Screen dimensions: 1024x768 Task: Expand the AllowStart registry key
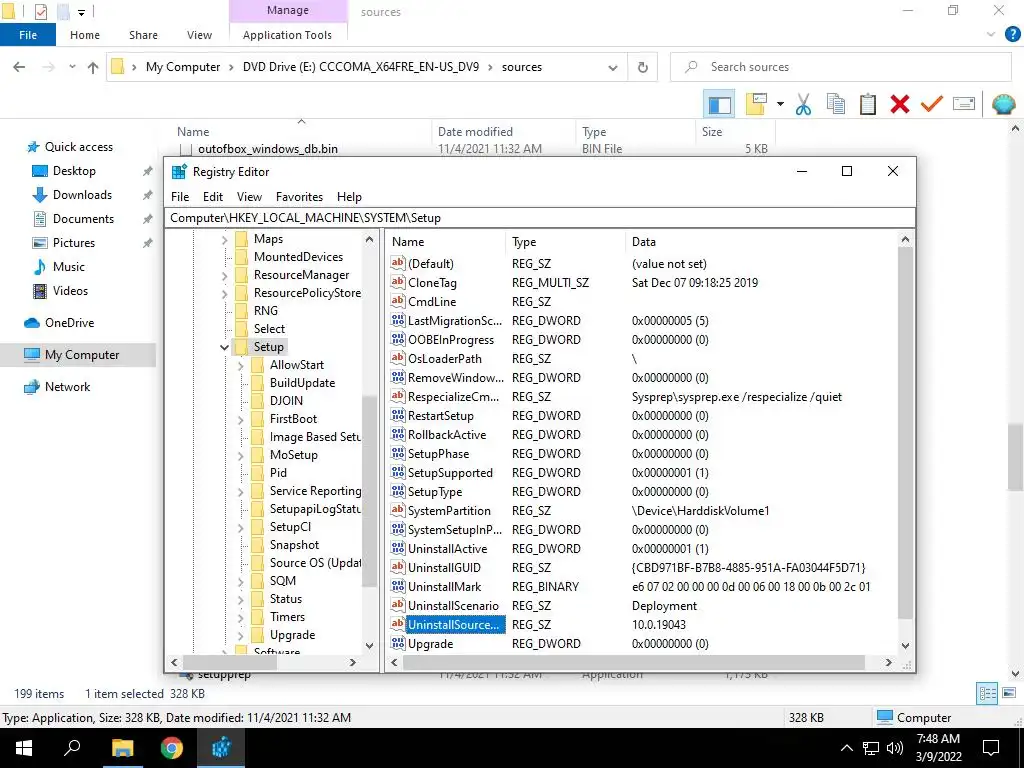click(x=240, y=366)
